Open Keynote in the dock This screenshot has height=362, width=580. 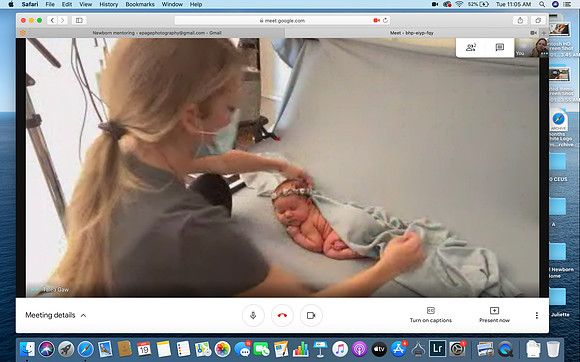[x=320, y=349]
